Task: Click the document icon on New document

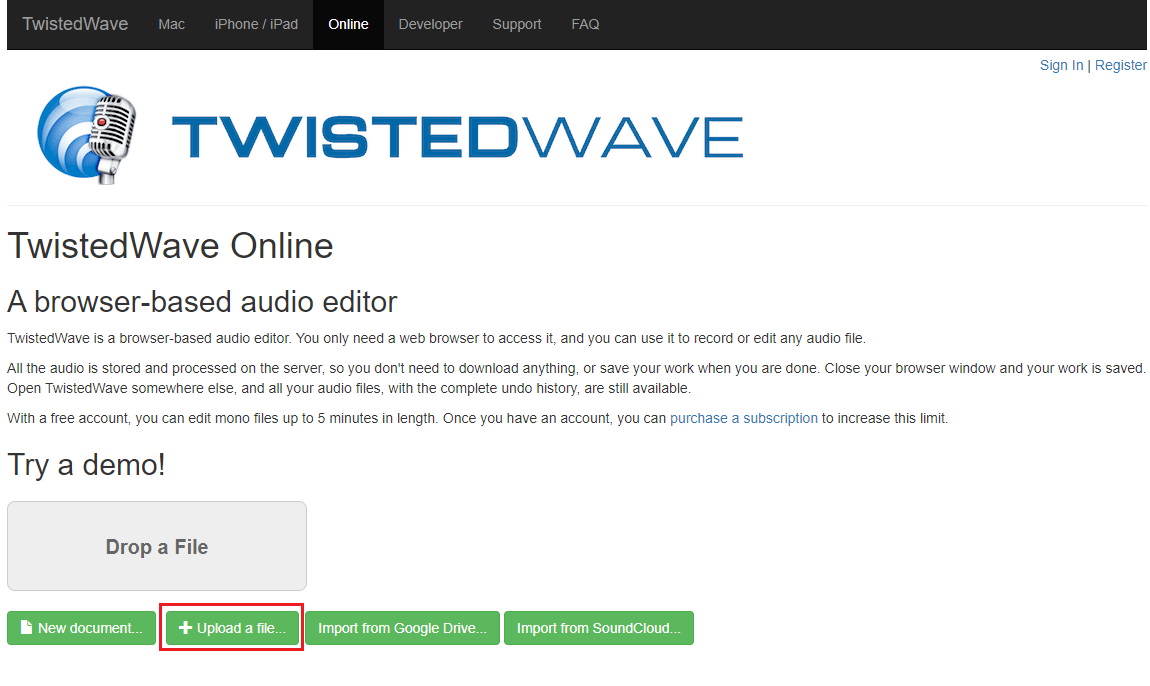Action: (26, 627)
